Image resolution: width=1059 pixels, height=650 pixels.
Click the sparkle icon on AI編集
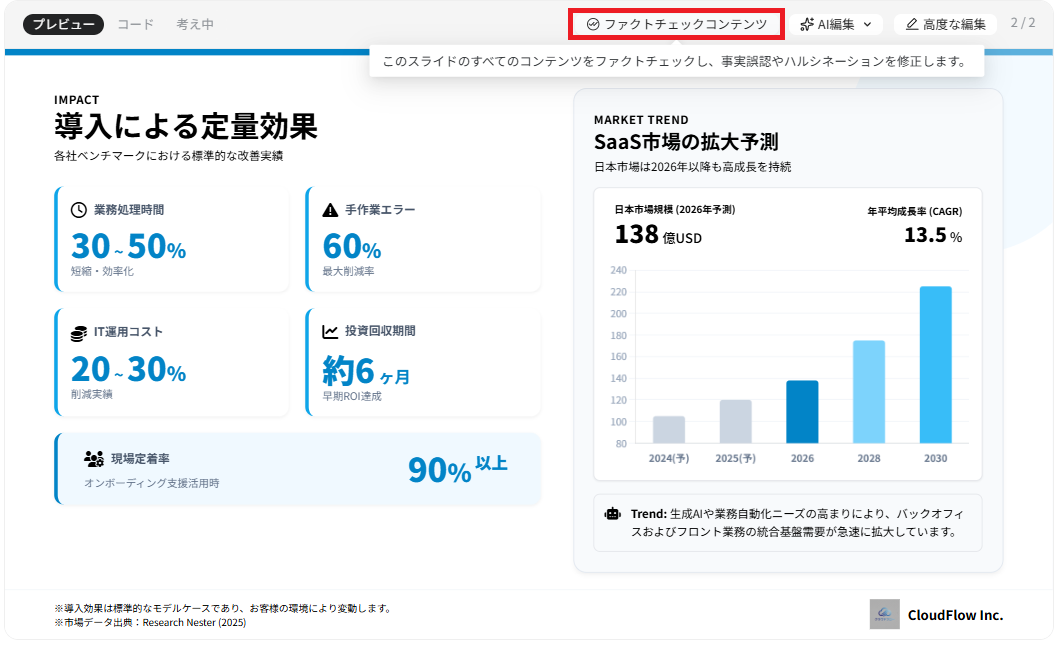pos(807,24)
